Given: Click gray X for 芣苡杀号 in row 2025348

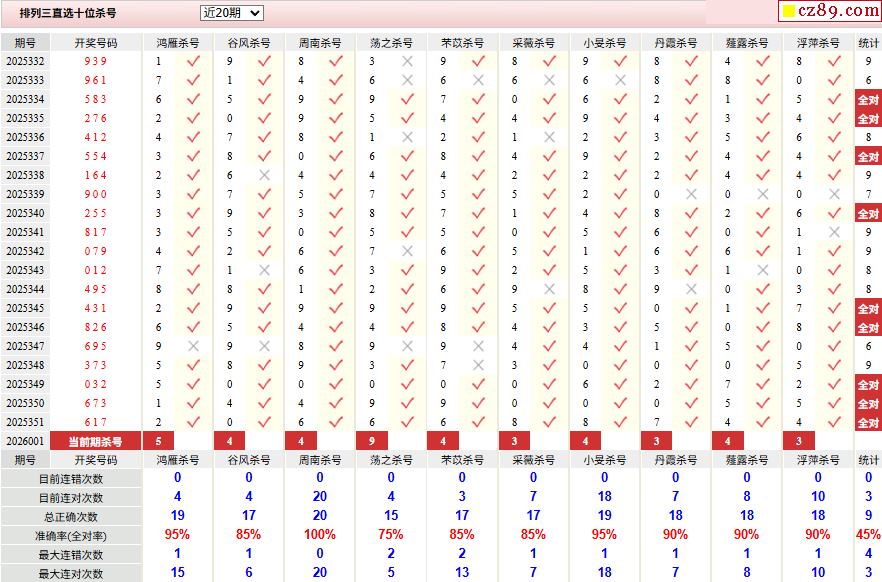Looking at the screenshot, I should (x=478, y=365).
